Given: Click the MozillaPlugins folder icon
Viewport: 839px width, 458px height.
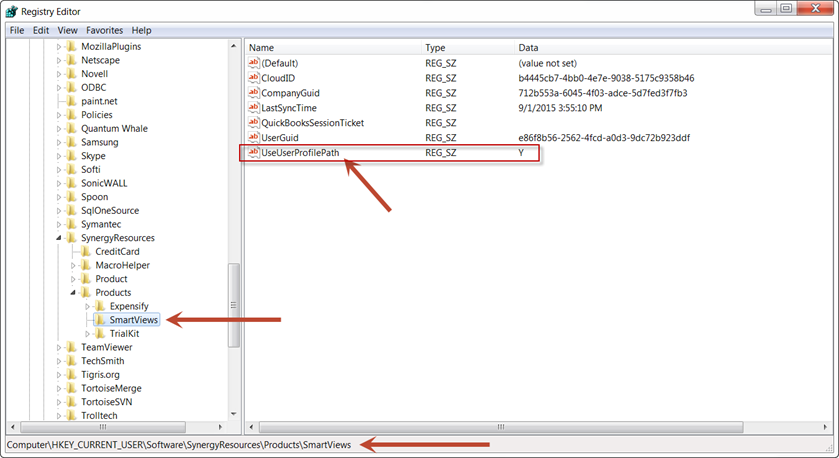Looking at the screenshot, I should point(72,47).
